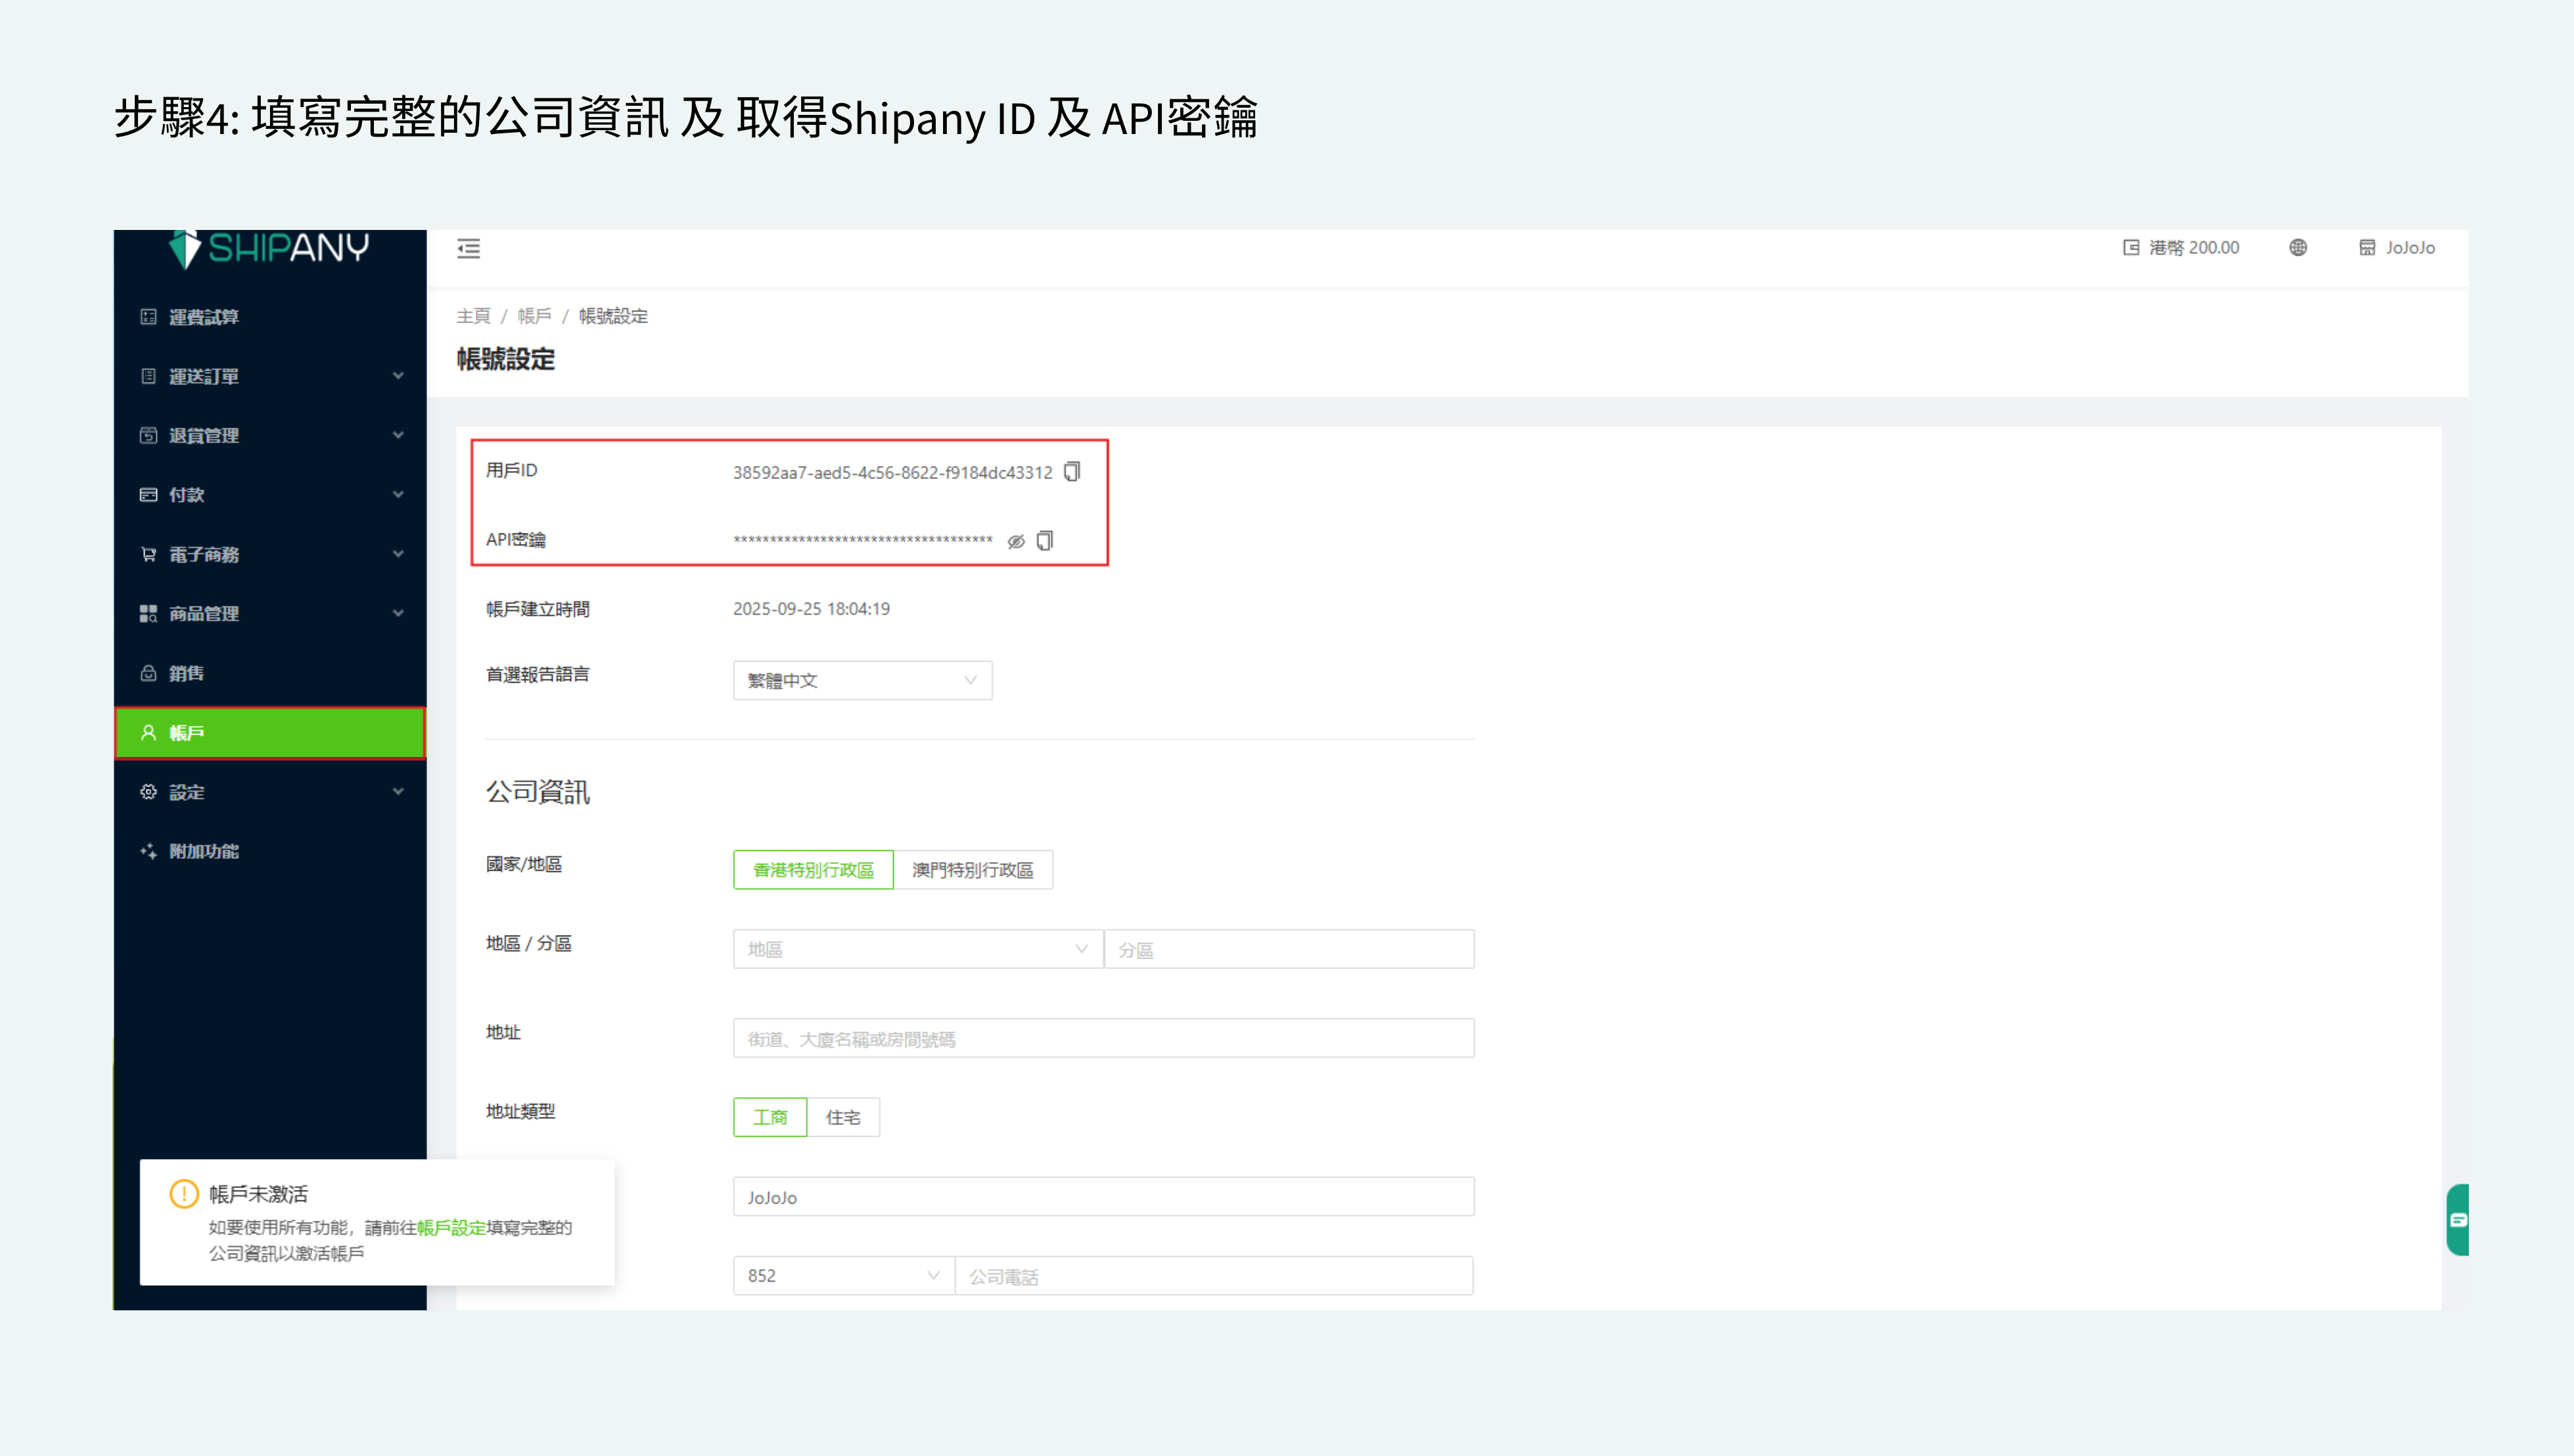Copy the user ID value
2574x1456 pixels.
1072,471
